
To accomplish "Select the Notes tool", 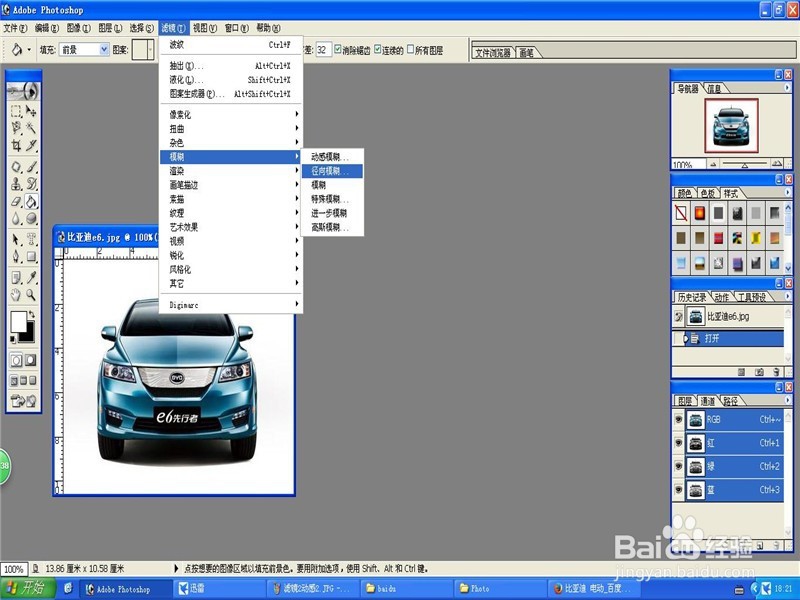I will 16,278.
